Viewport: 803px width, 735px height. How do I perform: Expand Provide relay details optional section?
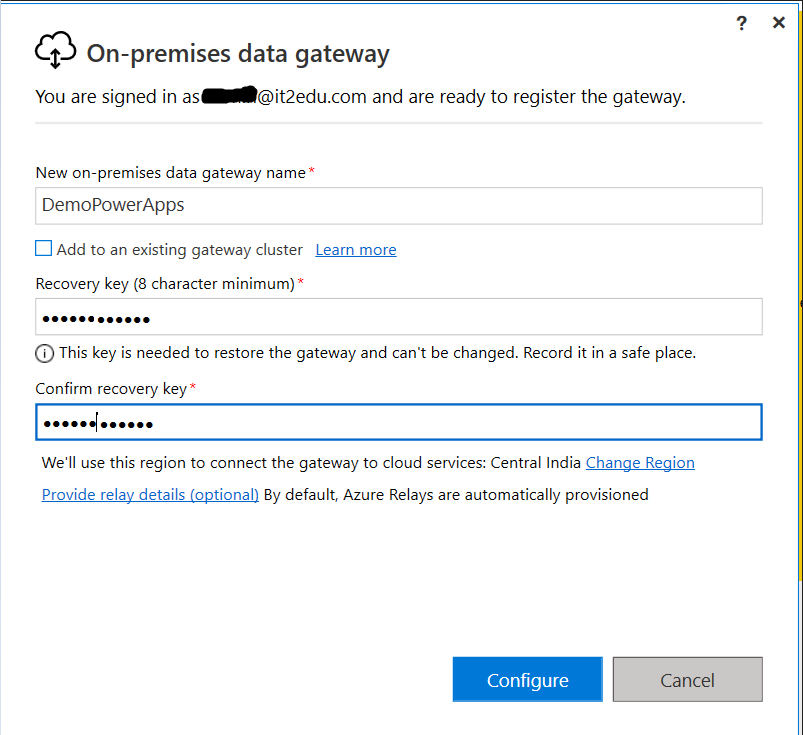[x=149, y=494]
